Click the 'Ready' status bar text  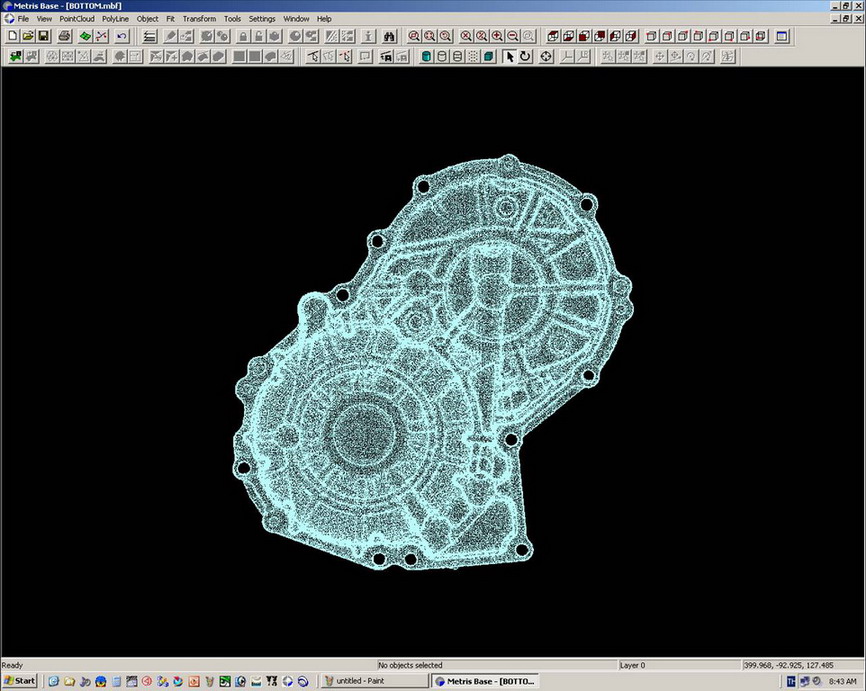(12, 665)
